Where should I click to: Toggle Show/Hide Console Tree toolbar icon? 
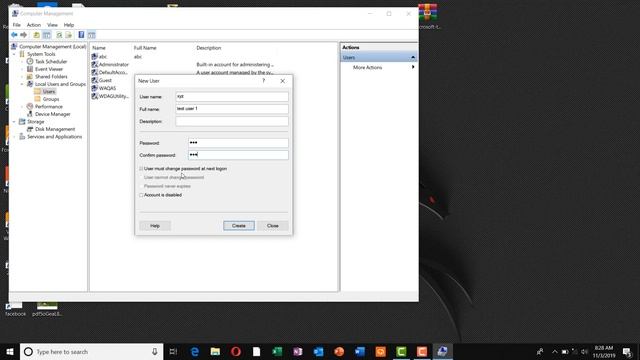point(47,35)
